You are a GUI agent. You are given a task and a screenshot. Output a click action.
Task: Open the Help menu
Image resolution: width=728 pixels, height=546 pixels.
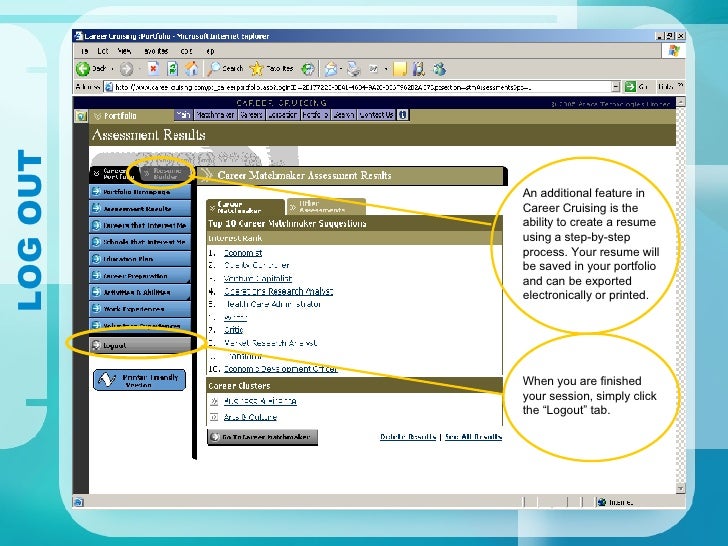point(210,51)
